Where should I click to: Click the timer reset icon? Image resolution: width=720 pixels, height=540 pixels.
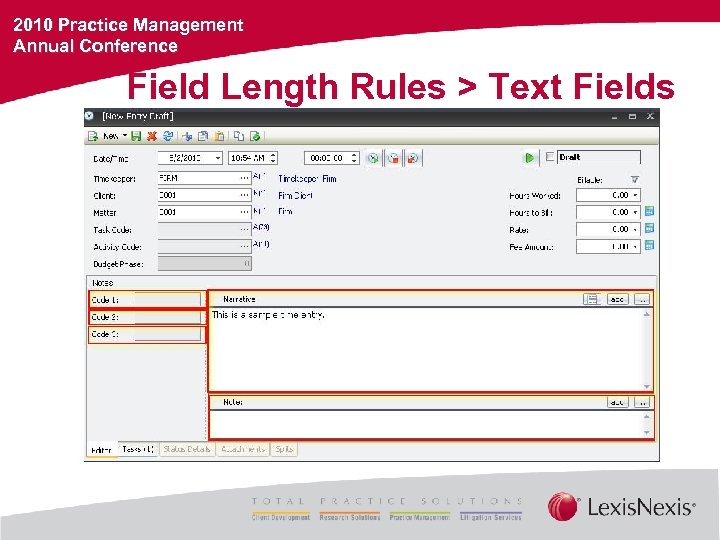tap(413, 158)
